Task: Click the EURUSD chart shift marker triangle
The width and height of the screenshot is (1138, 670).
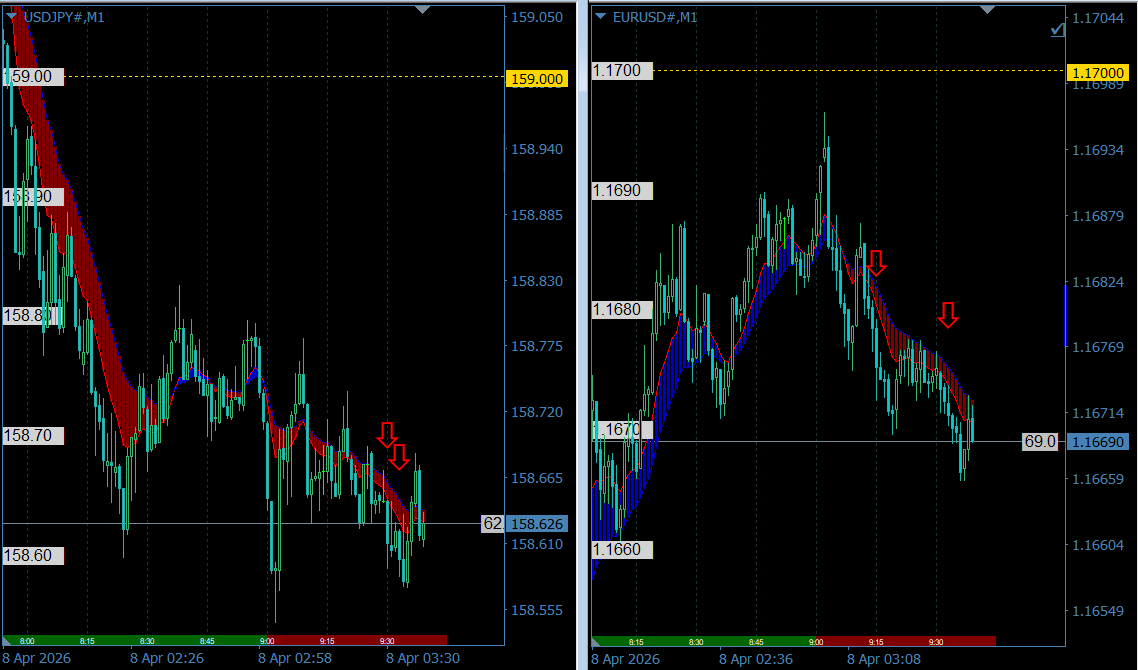Action: tap(988, 9)
